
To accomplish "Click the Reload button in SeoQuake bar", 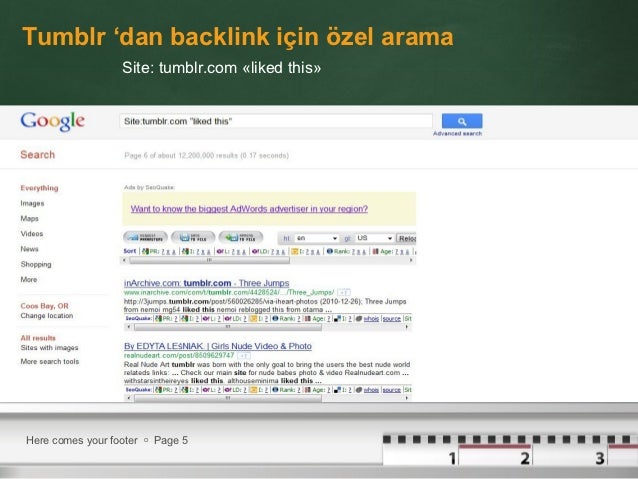I will tap(406, 238).
